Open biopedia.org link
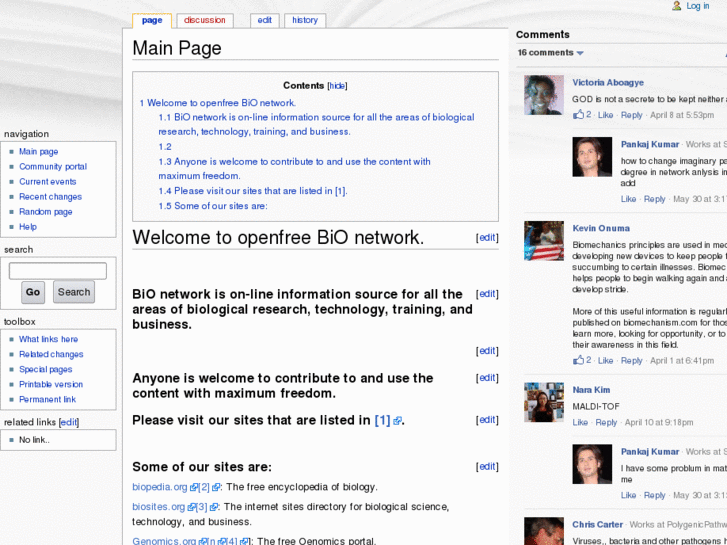Viewport: 727px width, 545px height. [159, 487]
